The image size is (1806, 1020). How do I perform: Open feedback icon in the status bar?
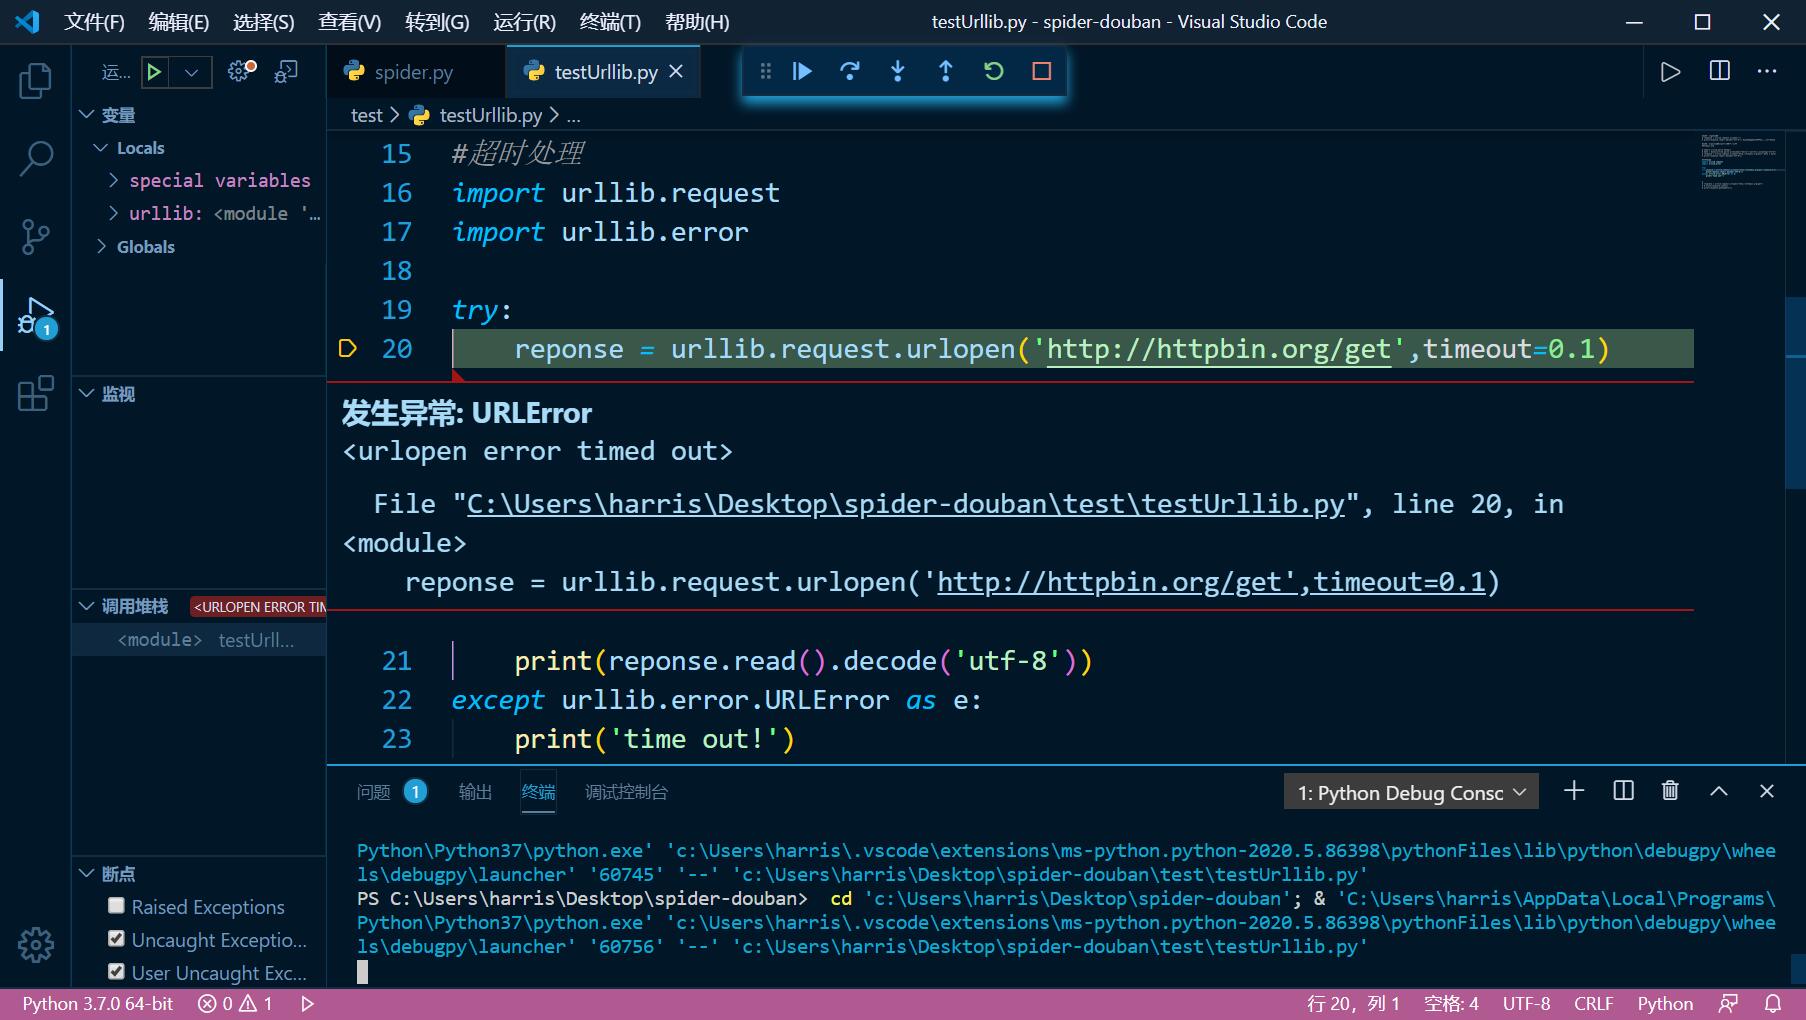[1728, 1004]
